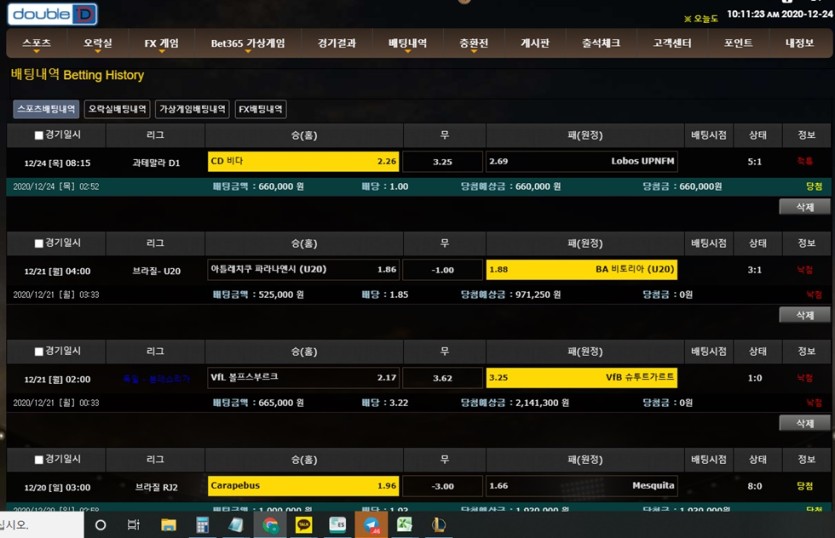Delete the first bet with 삭제 button

click(804, 207)
